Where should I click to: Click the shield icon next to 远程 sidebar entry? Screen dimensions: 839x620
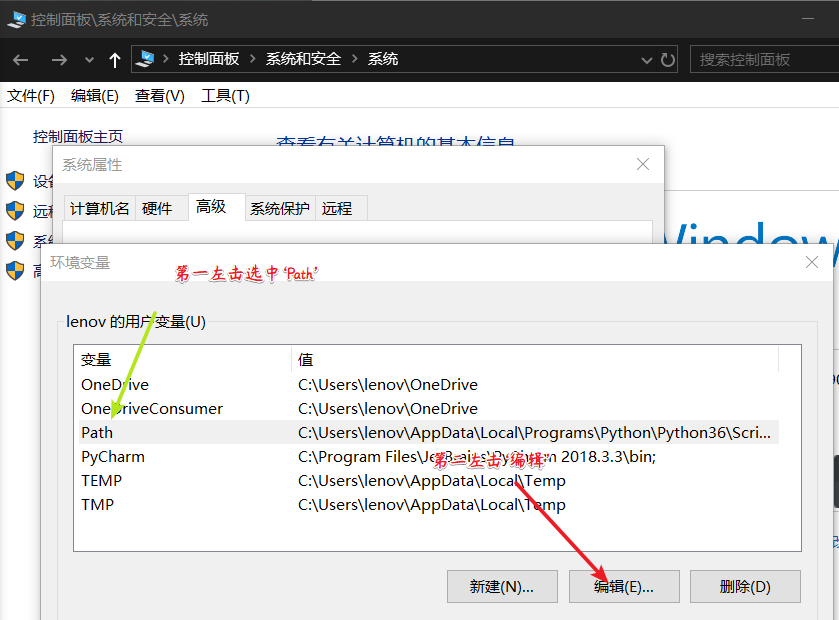coord(14,211)
